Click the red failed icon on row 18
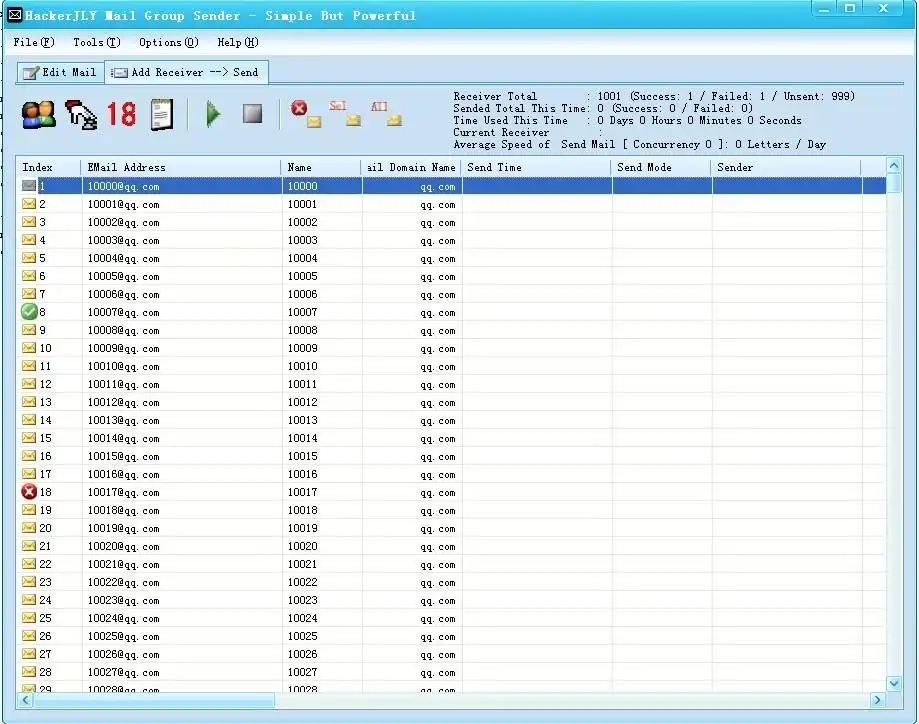Image resolution: width=919 pixels, height=724 pixels. tap(29, 492)
